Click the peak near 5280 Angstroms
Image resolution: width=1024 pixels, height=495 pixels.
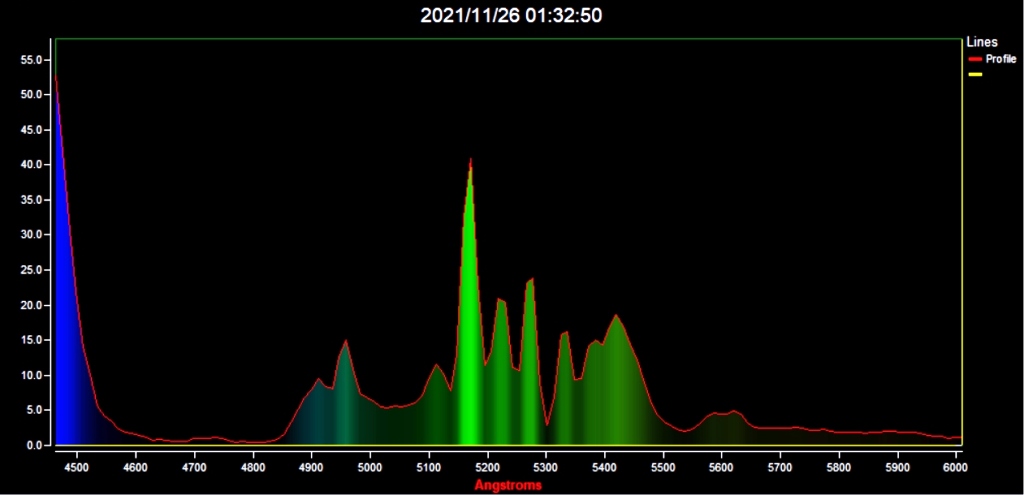pos(531,280)
